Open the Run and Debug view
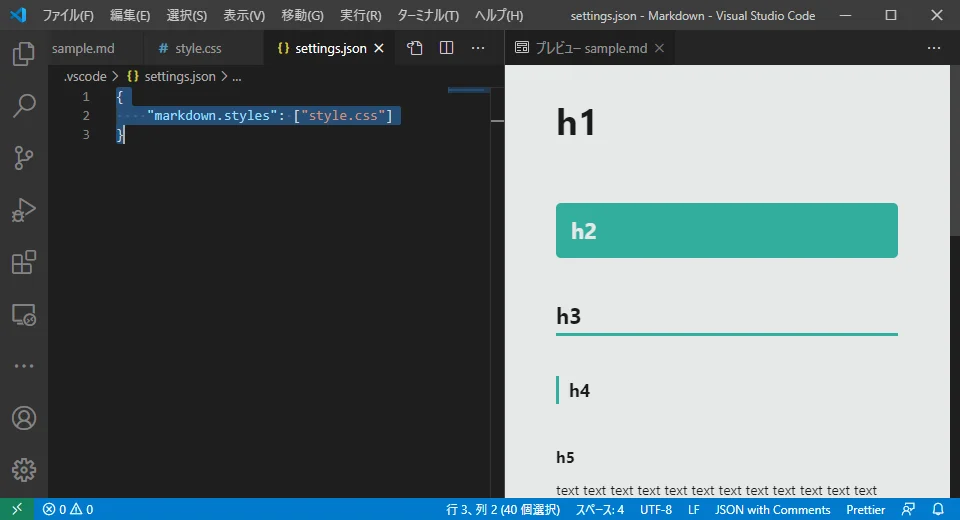The width and height of the screenshot is (960, 520). (x=24, y=210)
